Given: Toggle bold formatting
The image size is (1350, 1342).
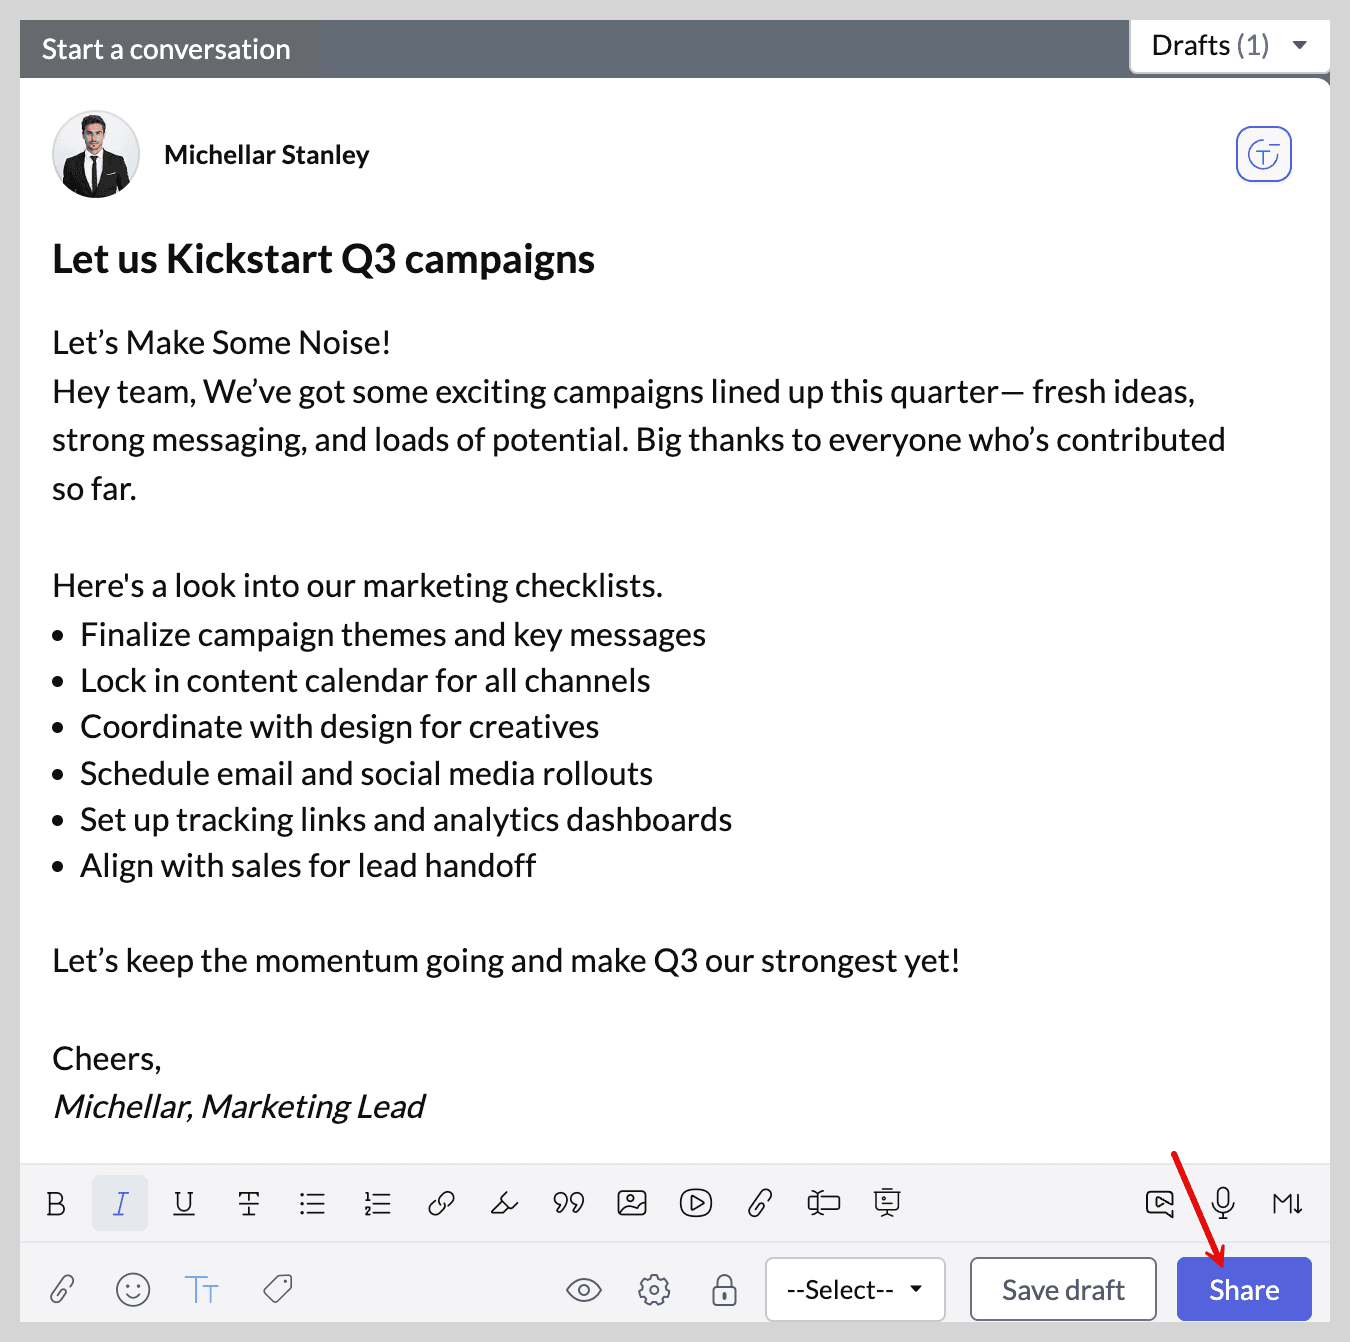Looking at the screenshot, I should [x=56, y=1203].
